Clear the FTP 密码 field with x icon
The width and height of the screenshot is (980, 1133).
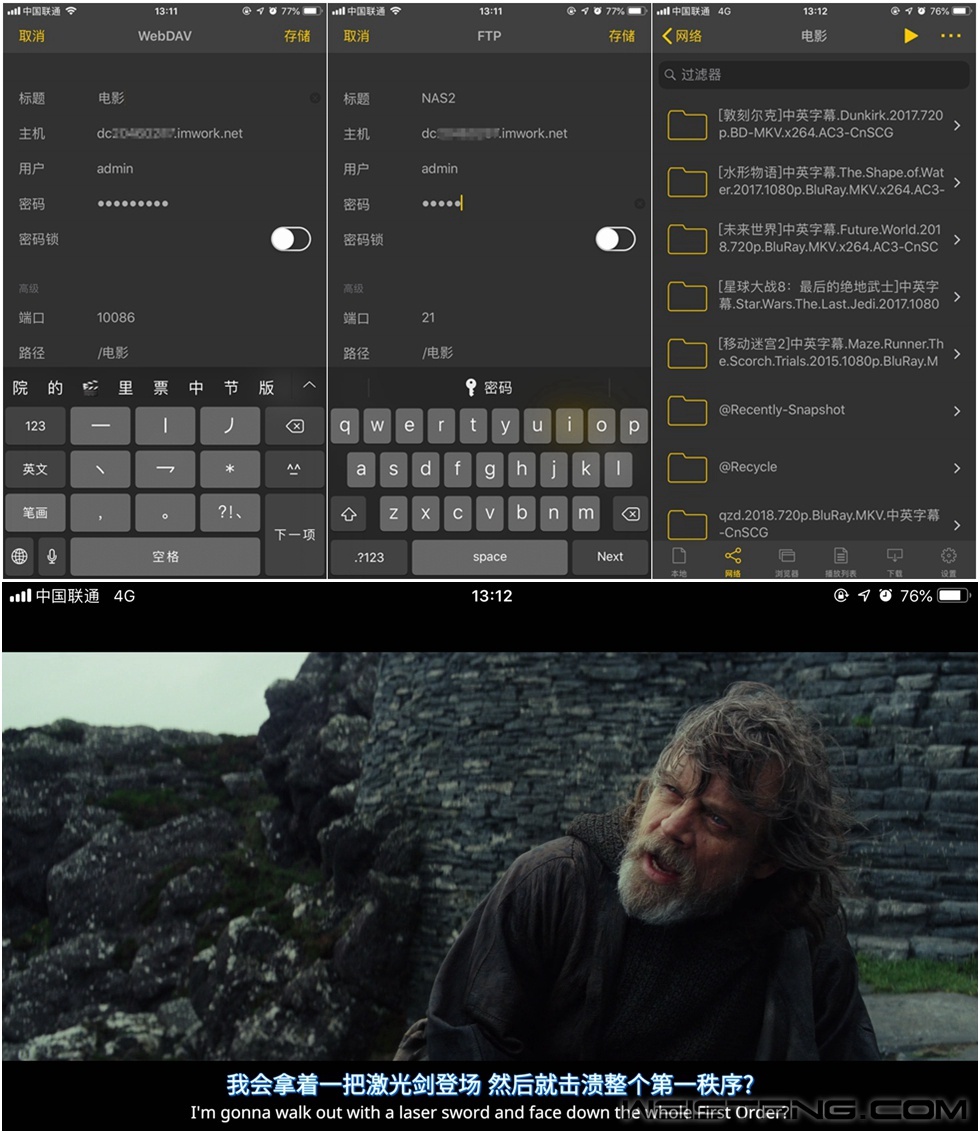pyautogui.click(x=639, y=204)
